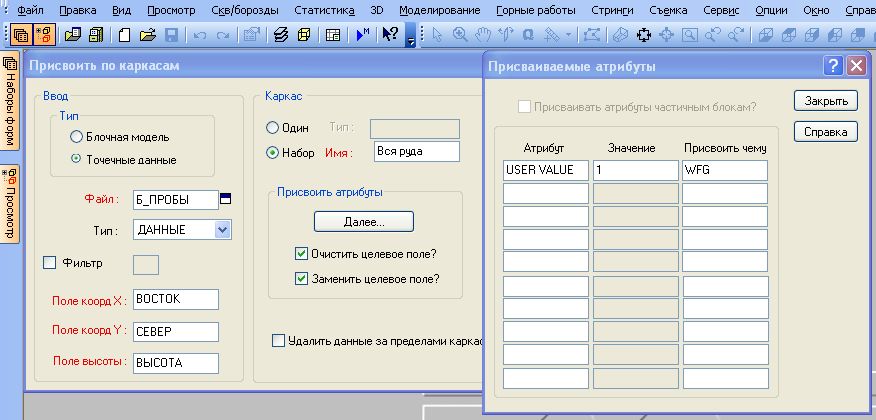Open the Скв/борозды menu

245,10
